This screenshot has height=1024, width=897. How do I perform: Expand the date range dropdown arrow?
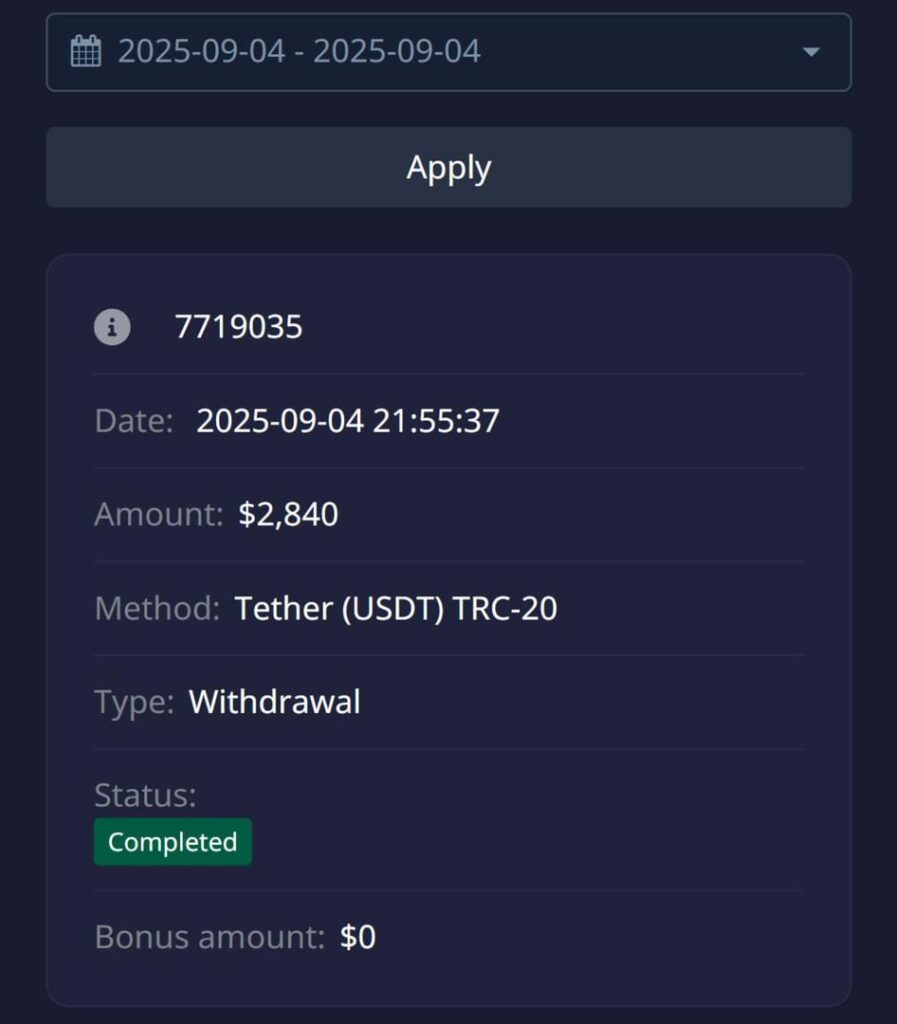[x=811, y=52]
